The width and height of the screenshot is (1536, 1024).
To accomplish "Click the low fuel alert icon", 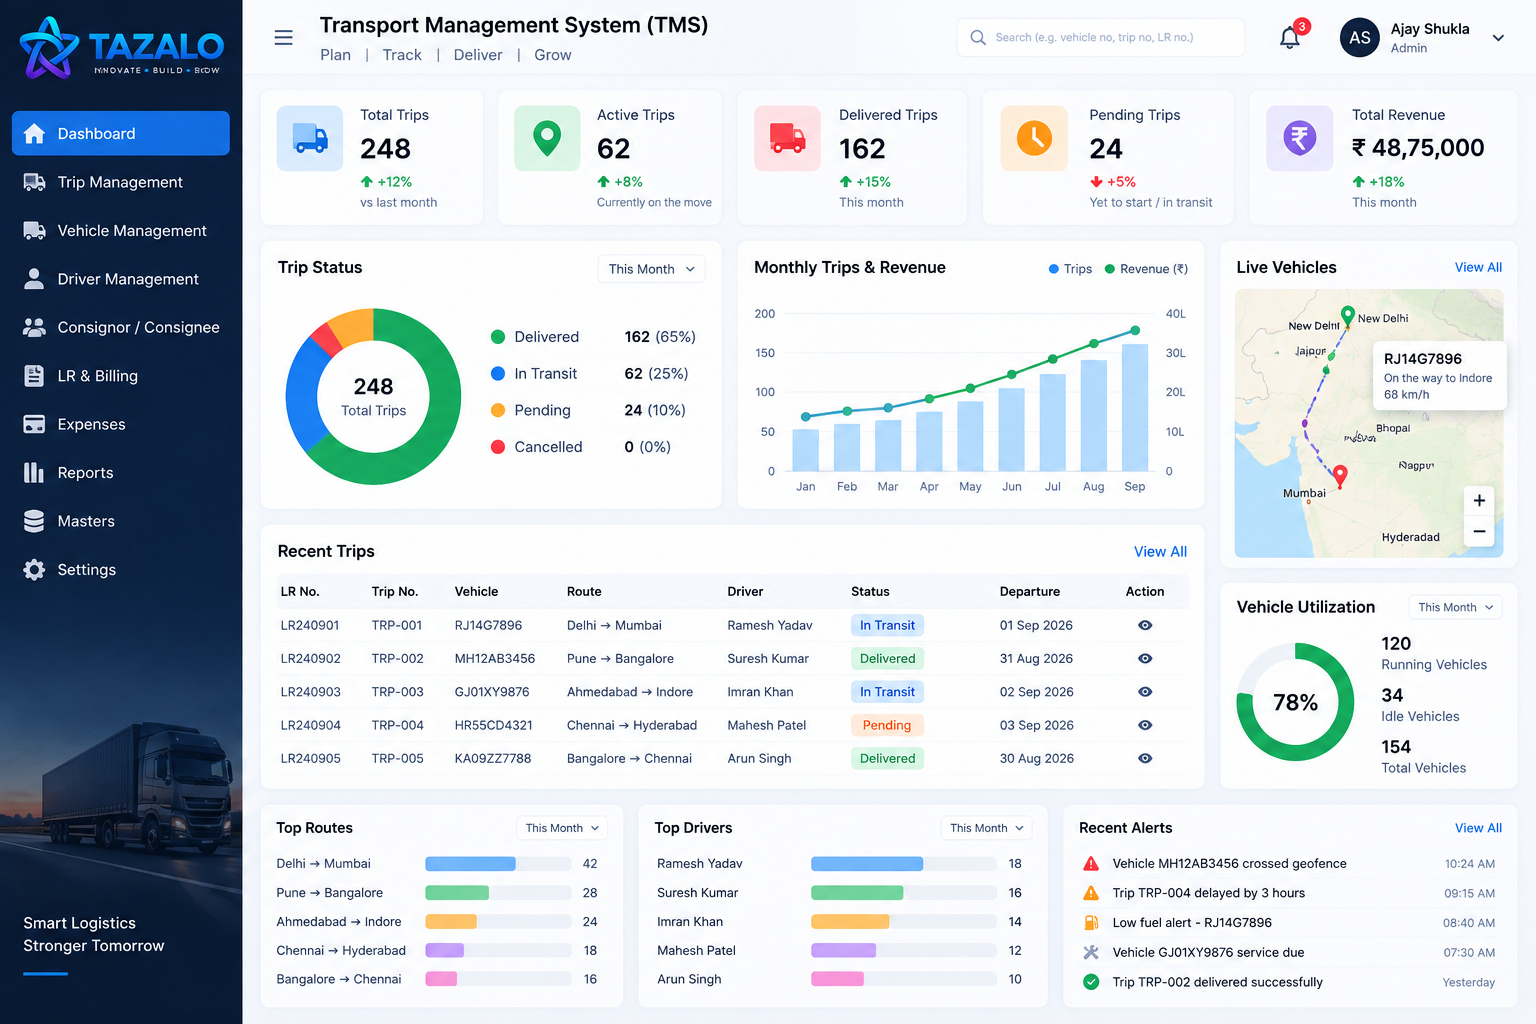I will point(1091,923).
